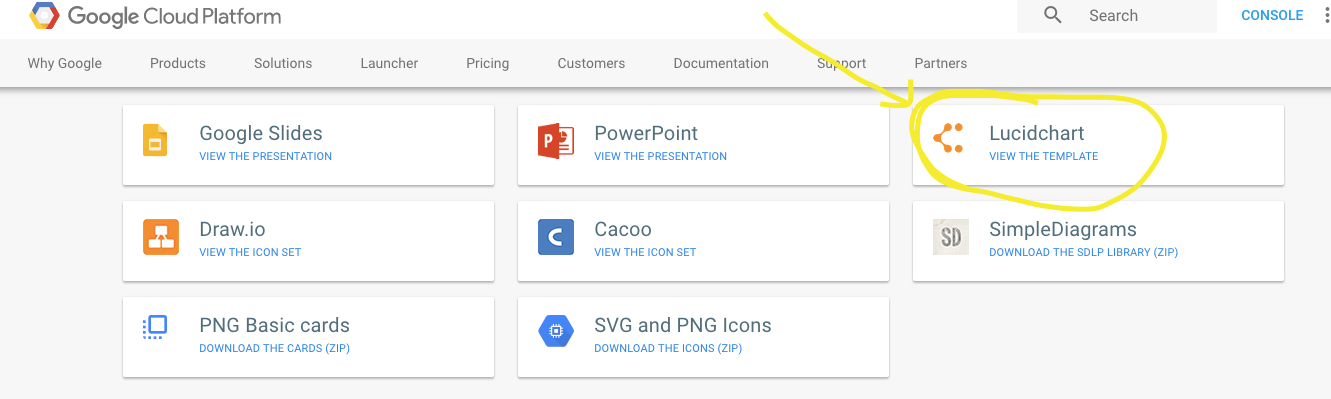1331x399 pixels.
Task: Open Lucidchart VIEW THE TEMPLATE link
Action: pyautogui.click(x=1044, y=156)
